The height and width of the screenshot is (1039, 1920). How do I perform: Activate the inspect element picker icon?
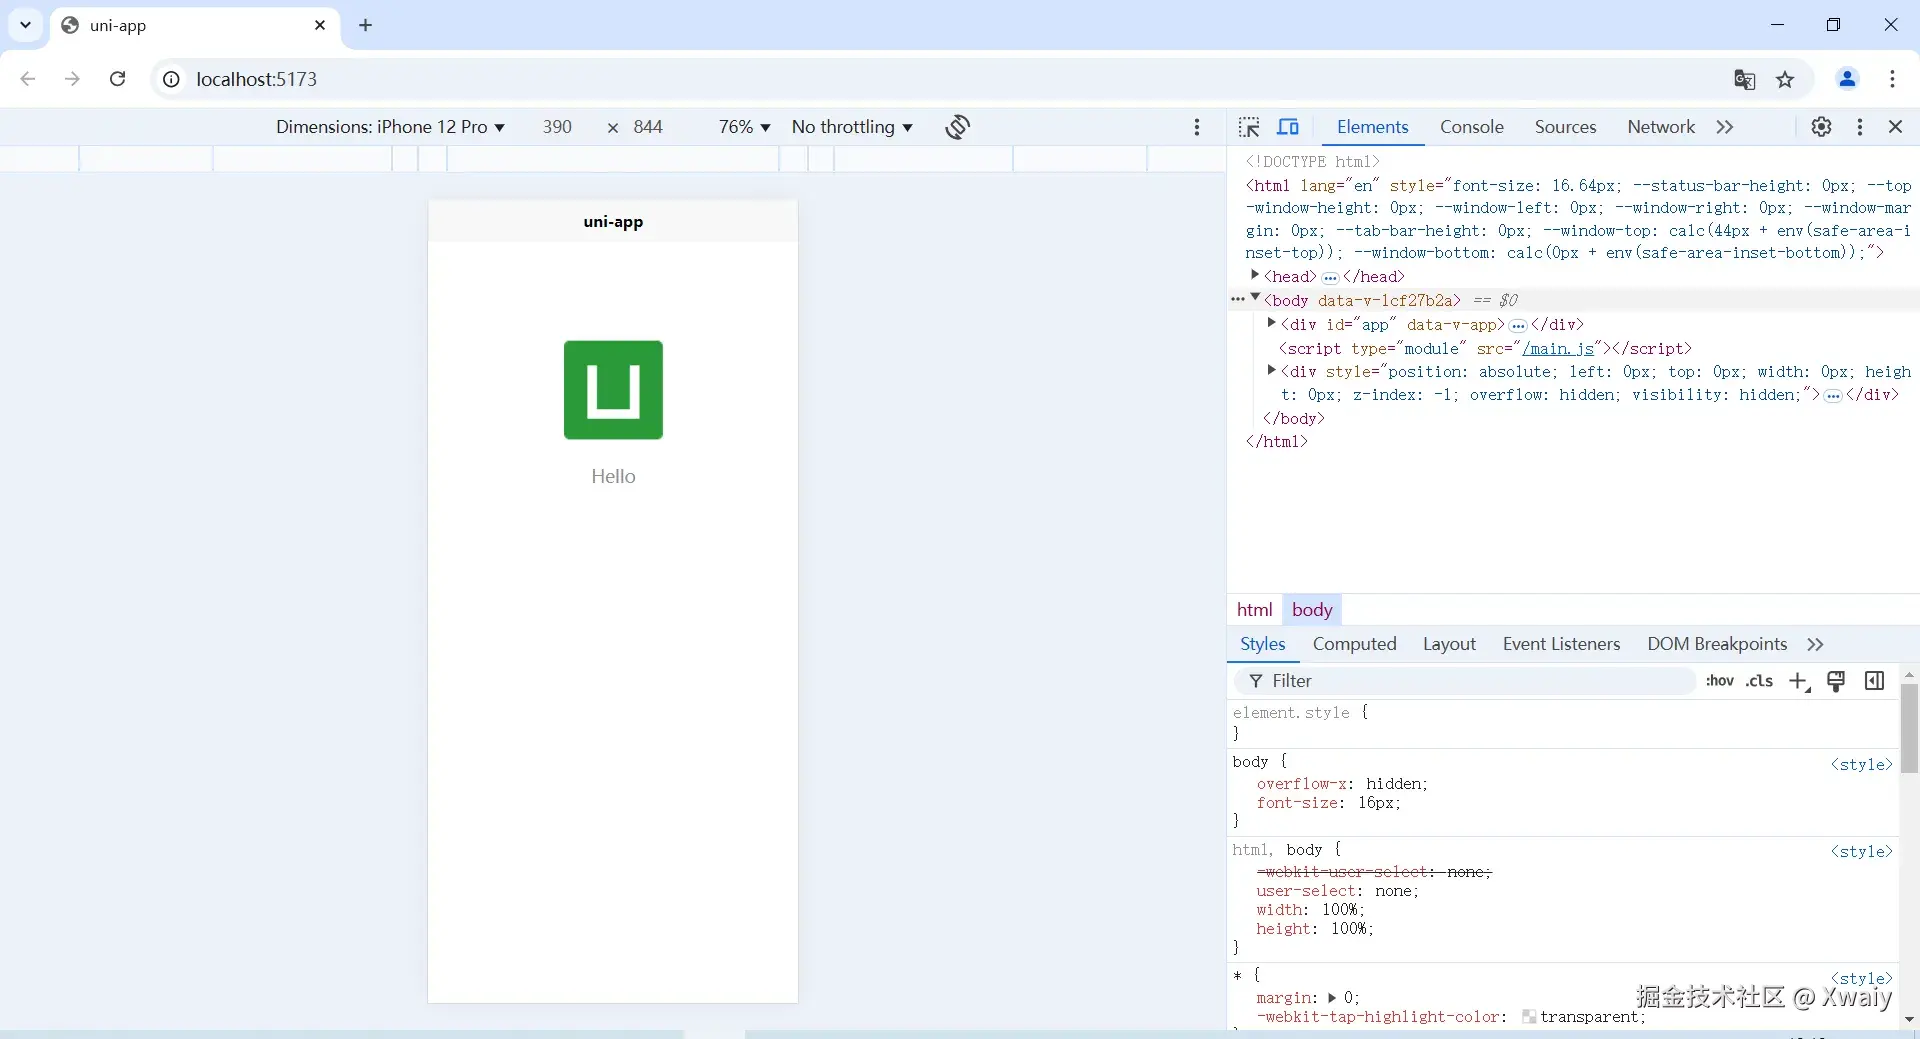(1248, 127)
